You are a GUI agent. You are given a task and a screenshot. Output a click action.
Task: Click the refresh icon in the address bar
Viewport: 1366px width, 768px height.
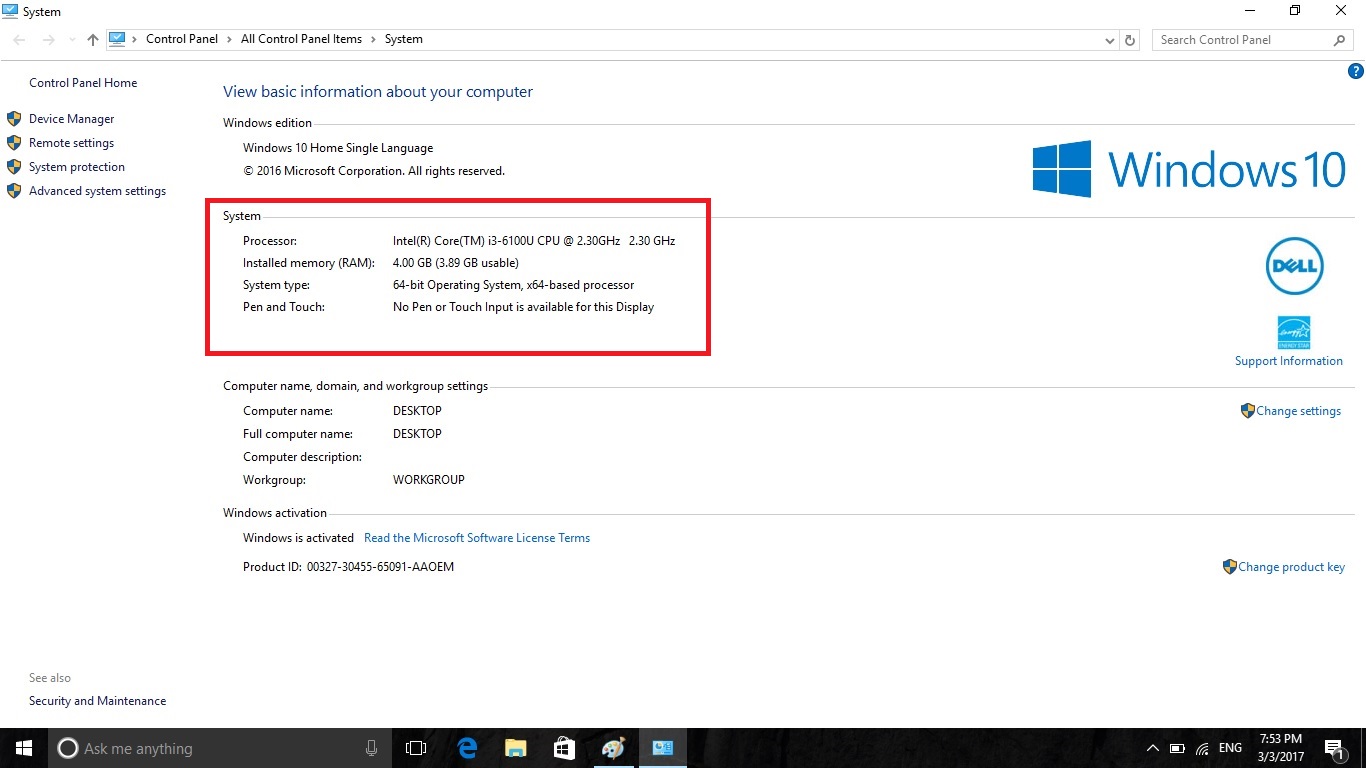[1129, 39]
